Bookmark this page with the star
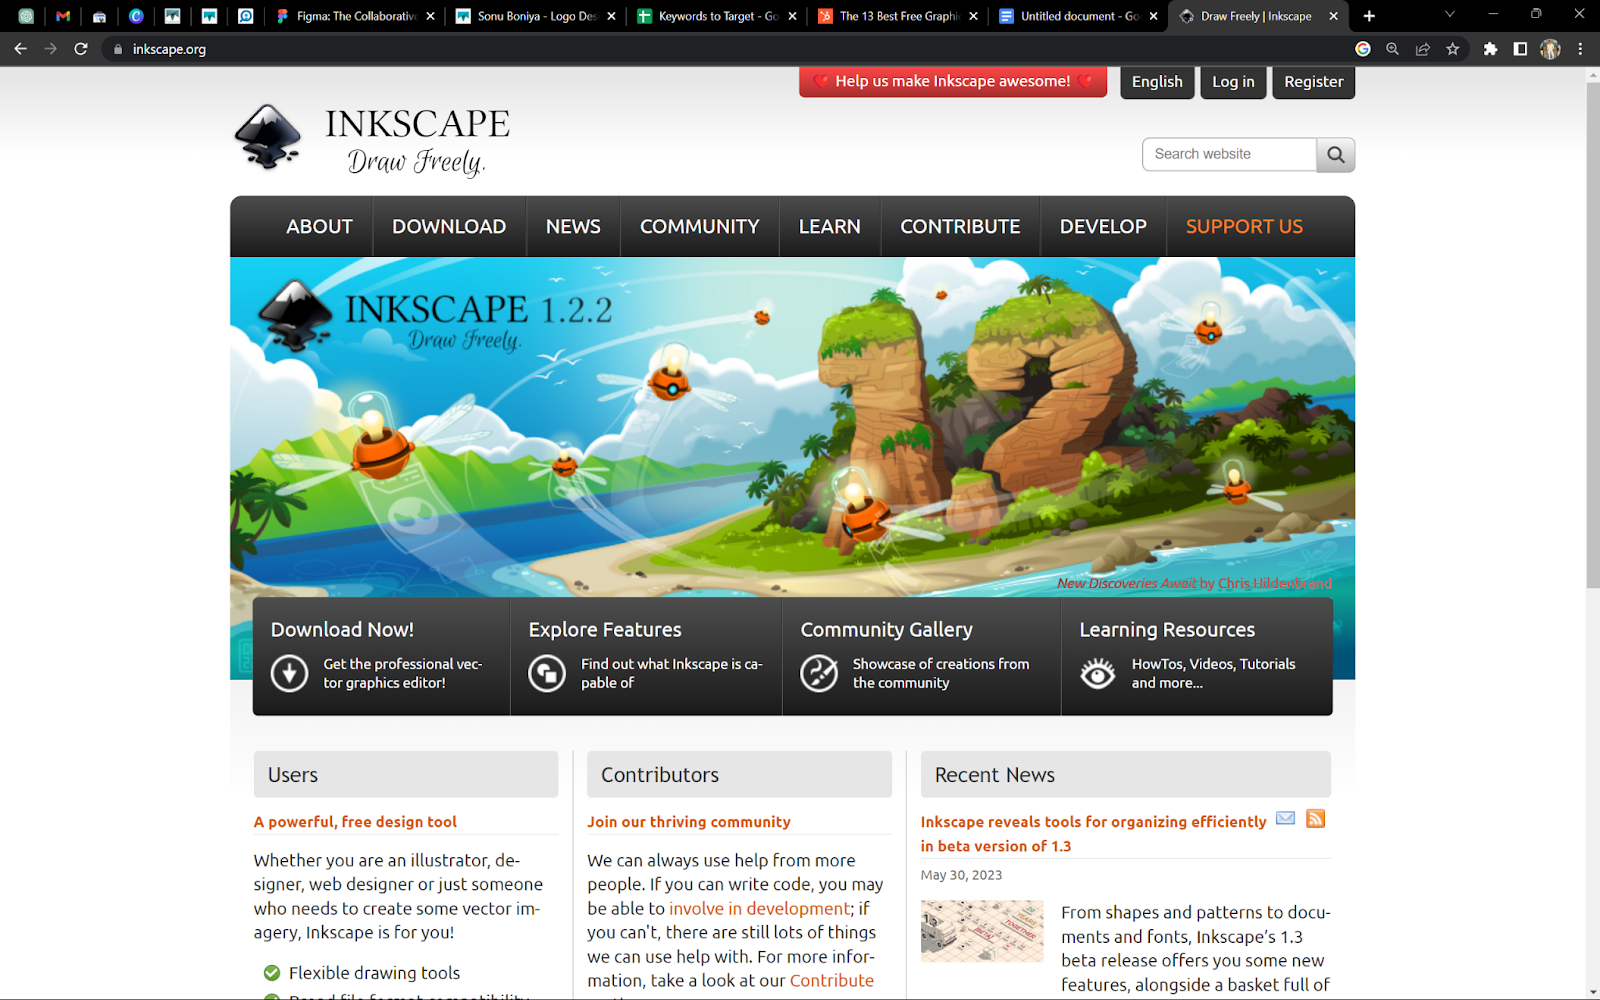 [1452, 49]
